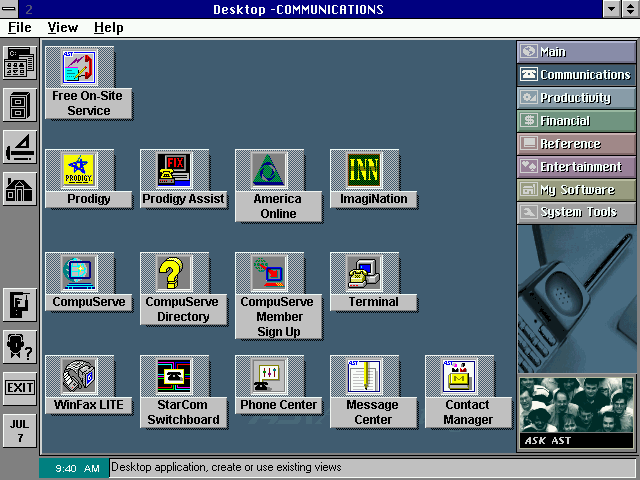The width and height of the screenshot is (640, 480).
Task: Open CompuServe Directory question mark icon
Action: [x=174, y=273]
